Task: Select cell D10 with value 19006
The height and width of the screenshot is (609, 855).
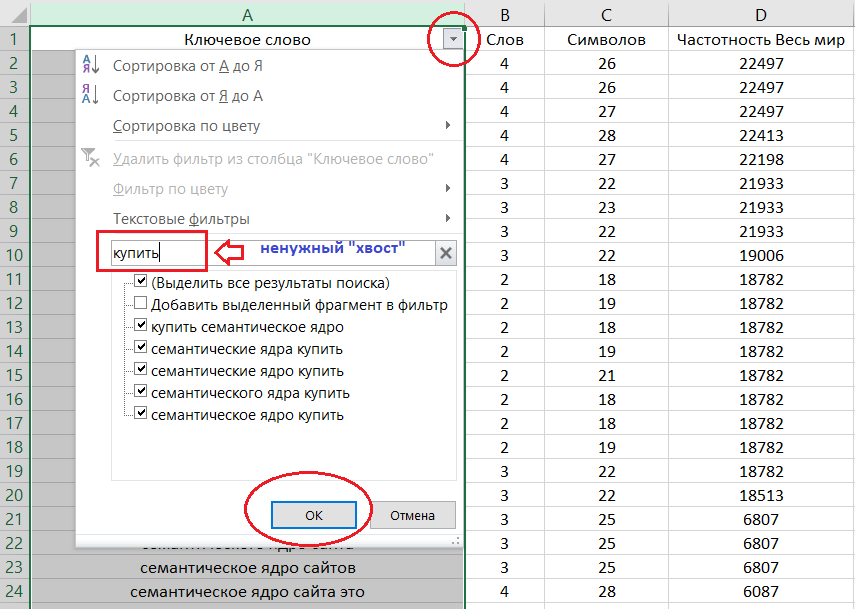Action: (x=761, y=255)
